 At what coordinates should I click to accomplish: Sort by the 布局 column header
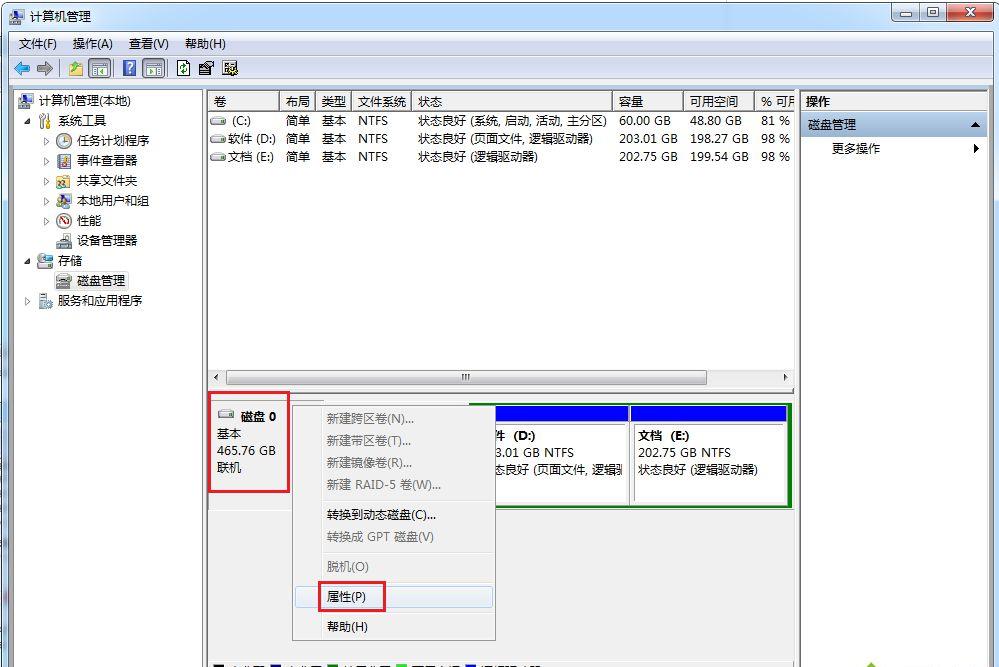(298, 101)
